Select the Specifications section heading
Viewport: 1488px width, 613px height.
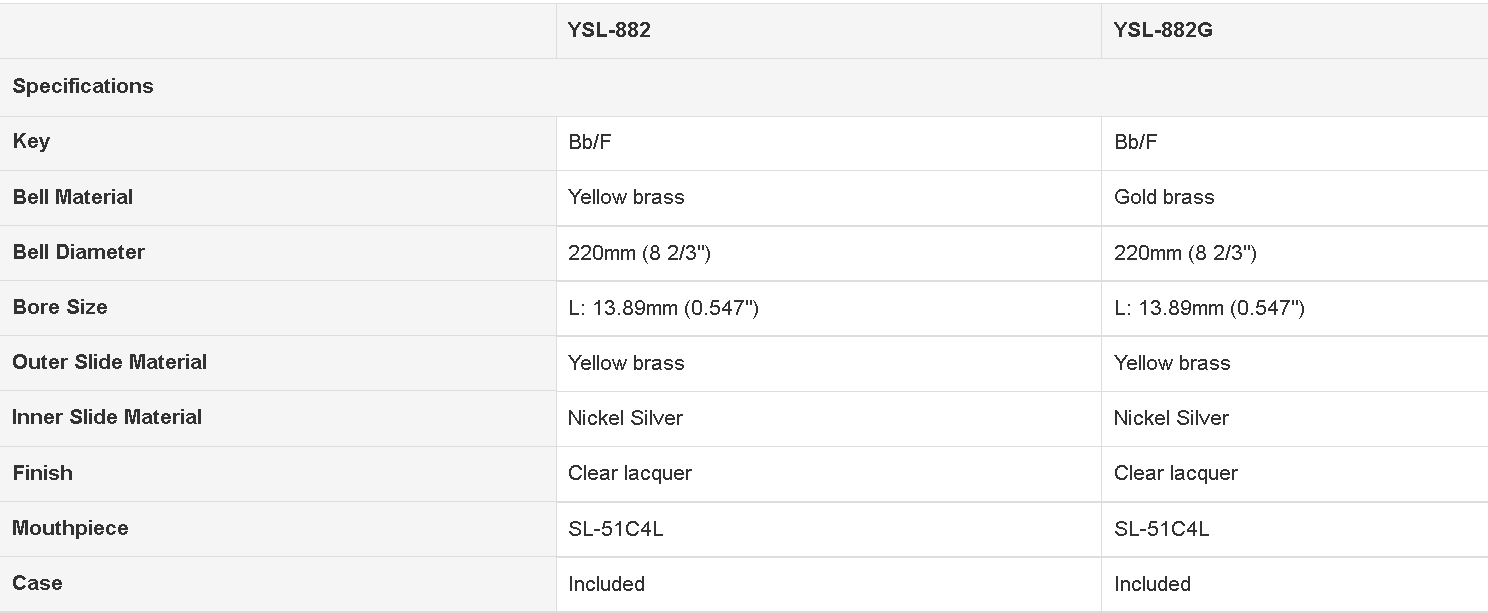click(83, 86)
